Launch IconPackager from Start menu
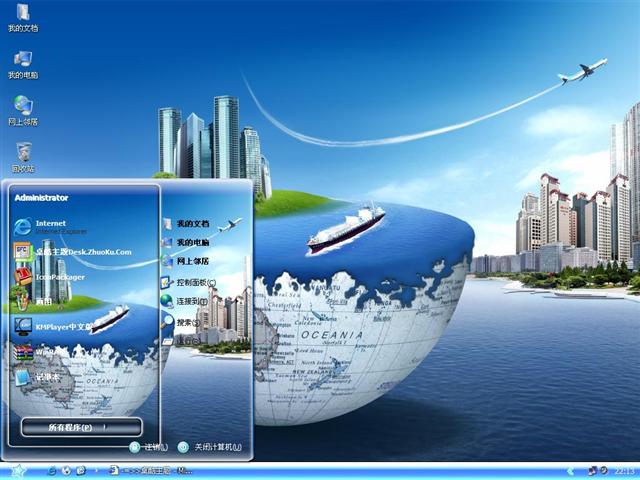Screen dimensions: 640x480 point(50,277)
